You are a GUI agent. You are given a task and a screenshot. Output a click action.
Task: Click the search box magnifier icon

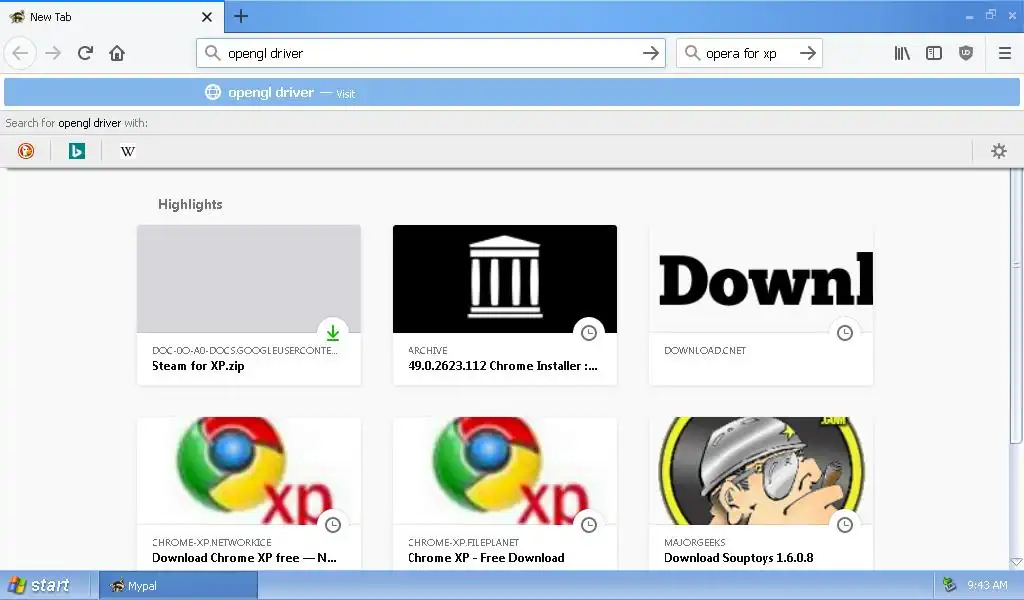coord(692,53)
